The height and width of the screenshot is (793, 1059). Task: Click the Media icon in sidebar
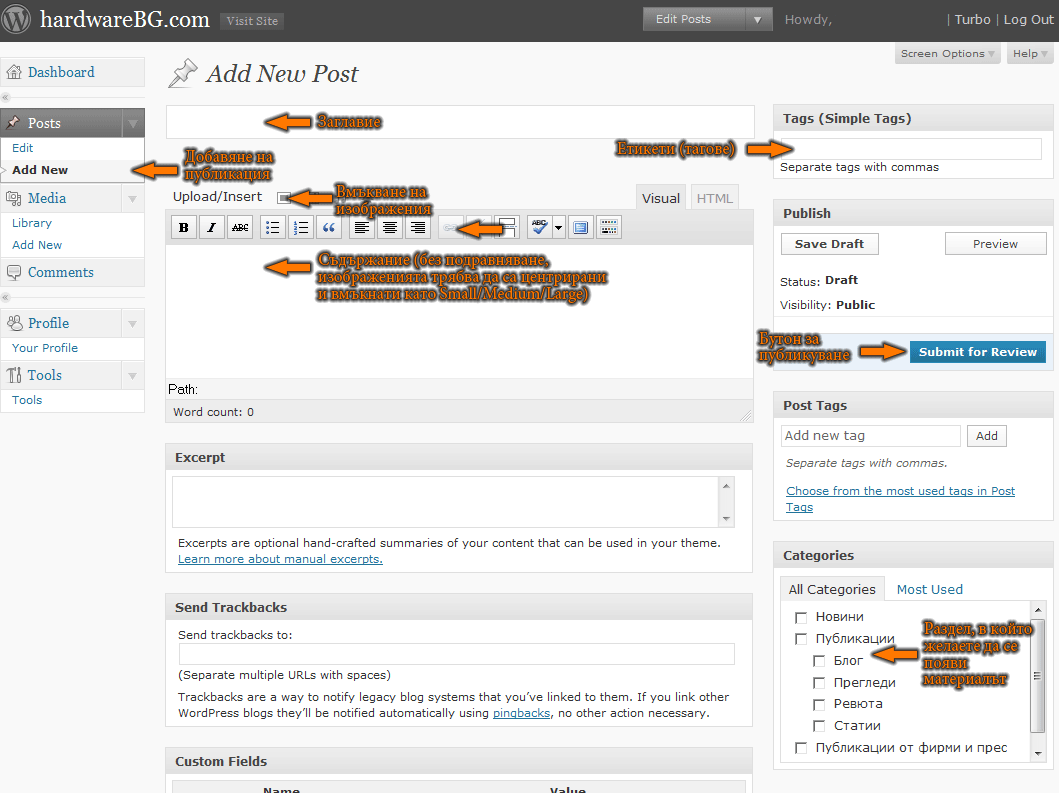click(14, 198)
